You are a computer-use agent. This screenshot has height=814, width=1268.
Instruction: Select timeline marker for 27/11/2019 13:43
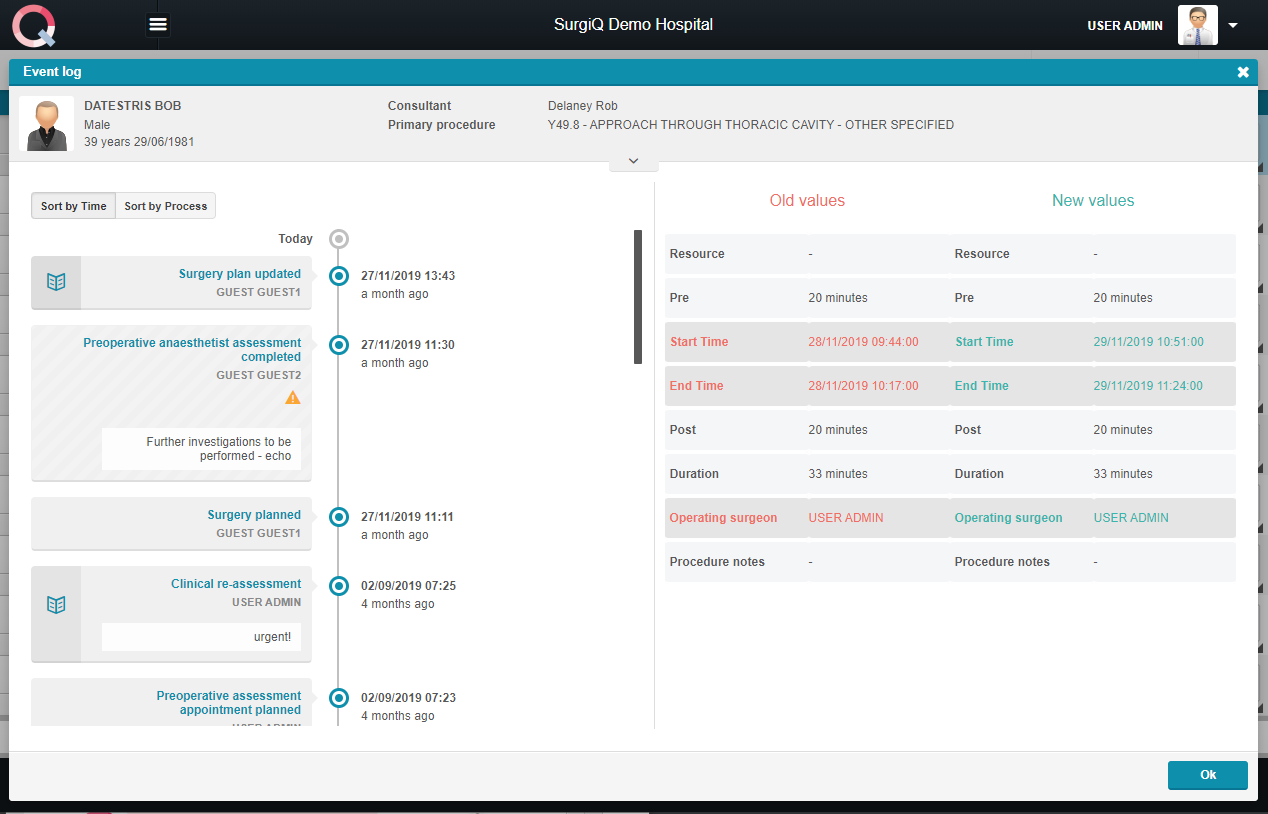(x=339, y=276)
